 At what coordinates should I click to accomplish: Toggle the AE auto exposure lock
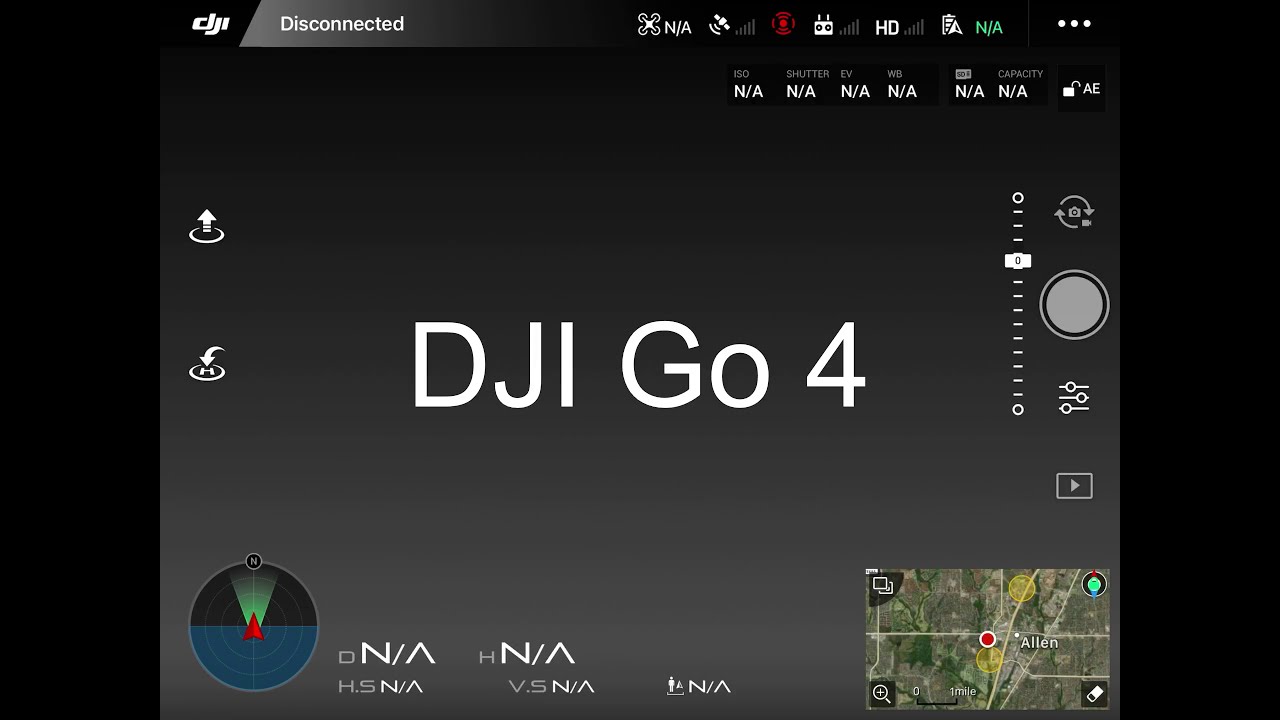[x=1081, y=89]
